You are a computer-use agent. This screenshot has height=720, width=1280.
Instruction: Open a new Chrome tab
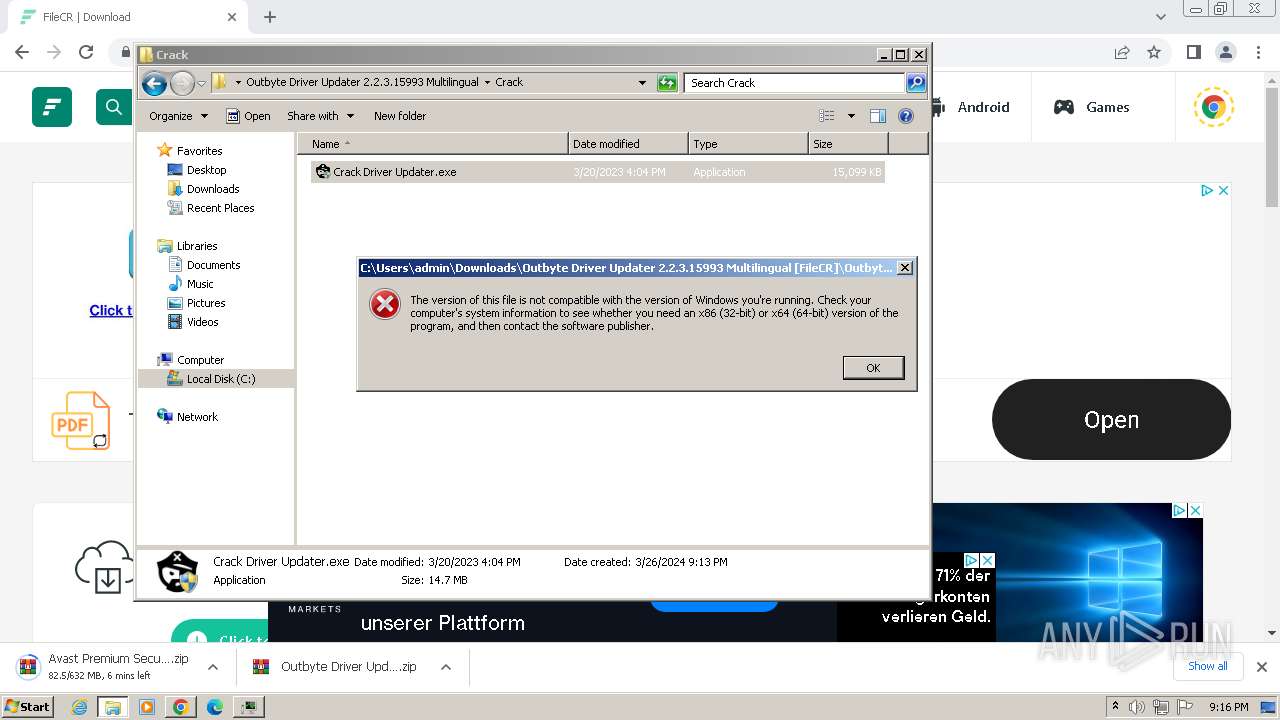click(x=270, y=17)
